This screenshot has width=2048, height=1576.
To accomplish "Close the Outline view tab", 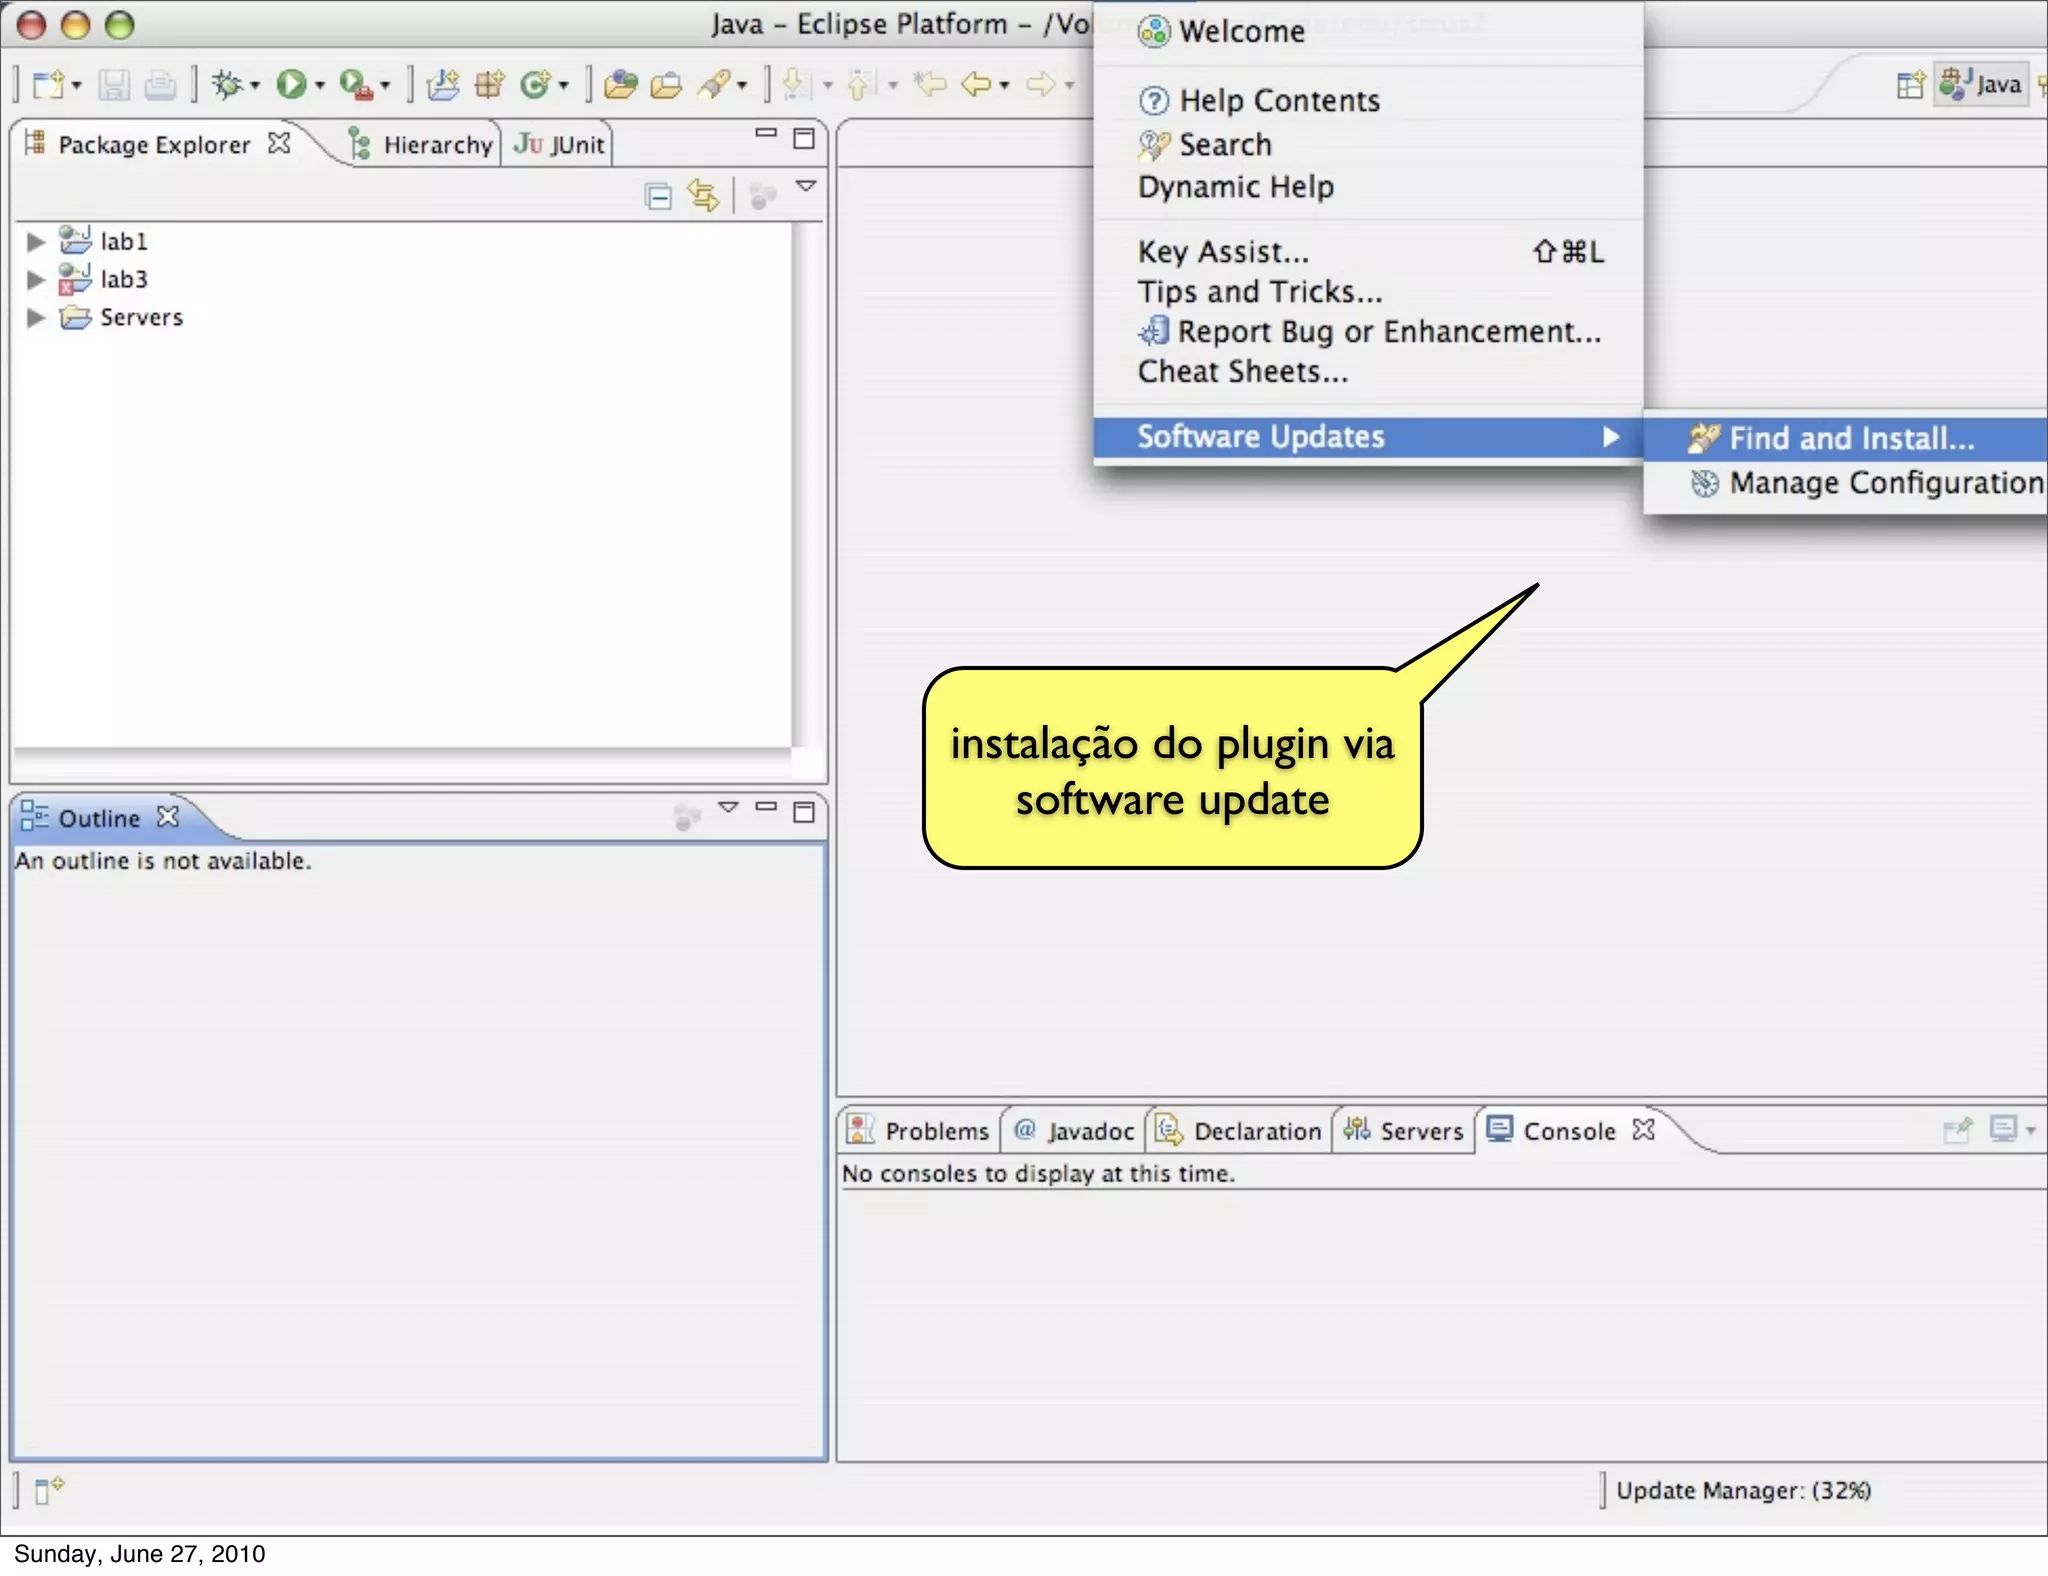I will pos(168,817).
